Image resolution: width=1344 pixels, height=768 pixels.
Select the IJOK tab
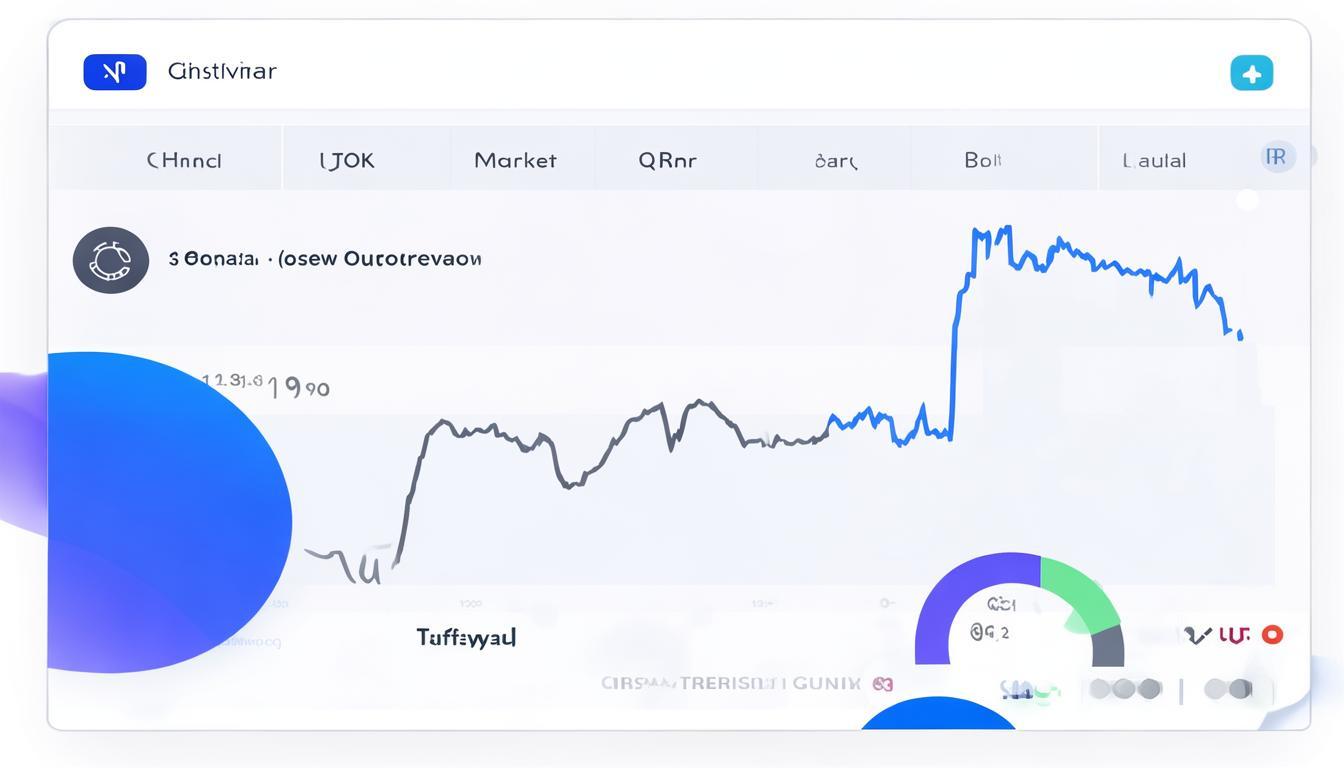[347, 160]
